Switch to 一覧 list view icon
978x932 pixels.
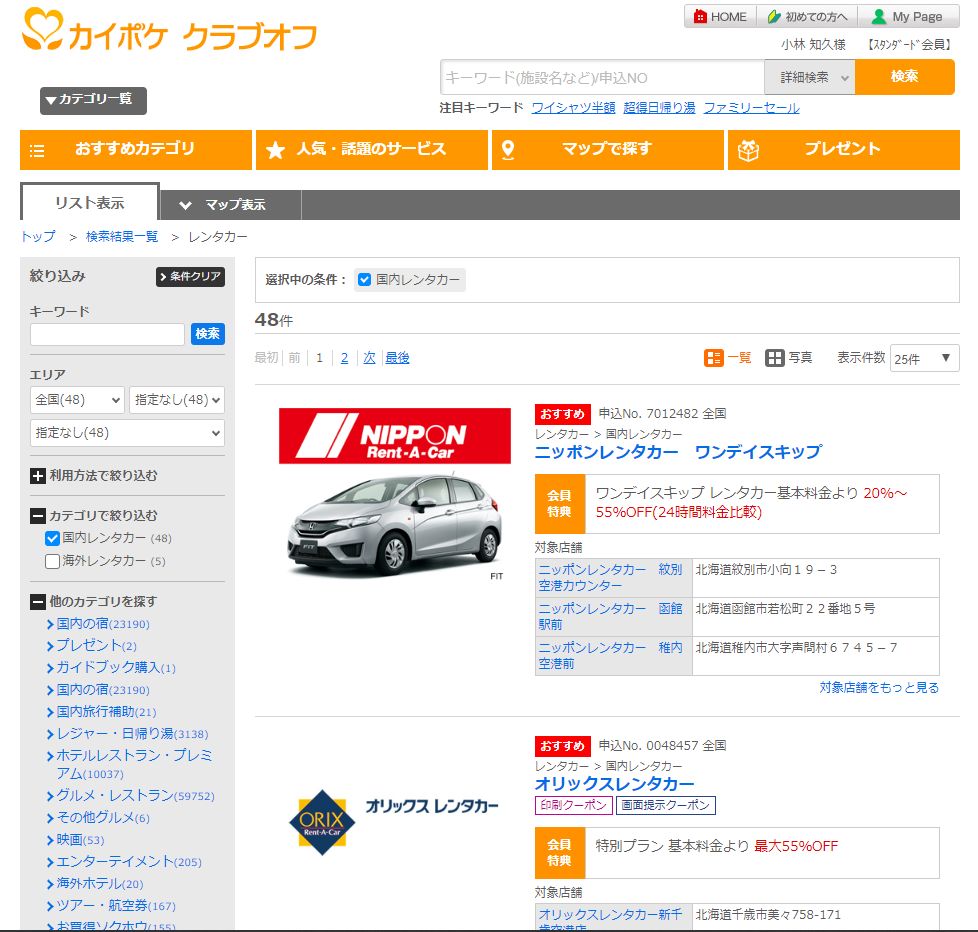click(x=714, y=357)
